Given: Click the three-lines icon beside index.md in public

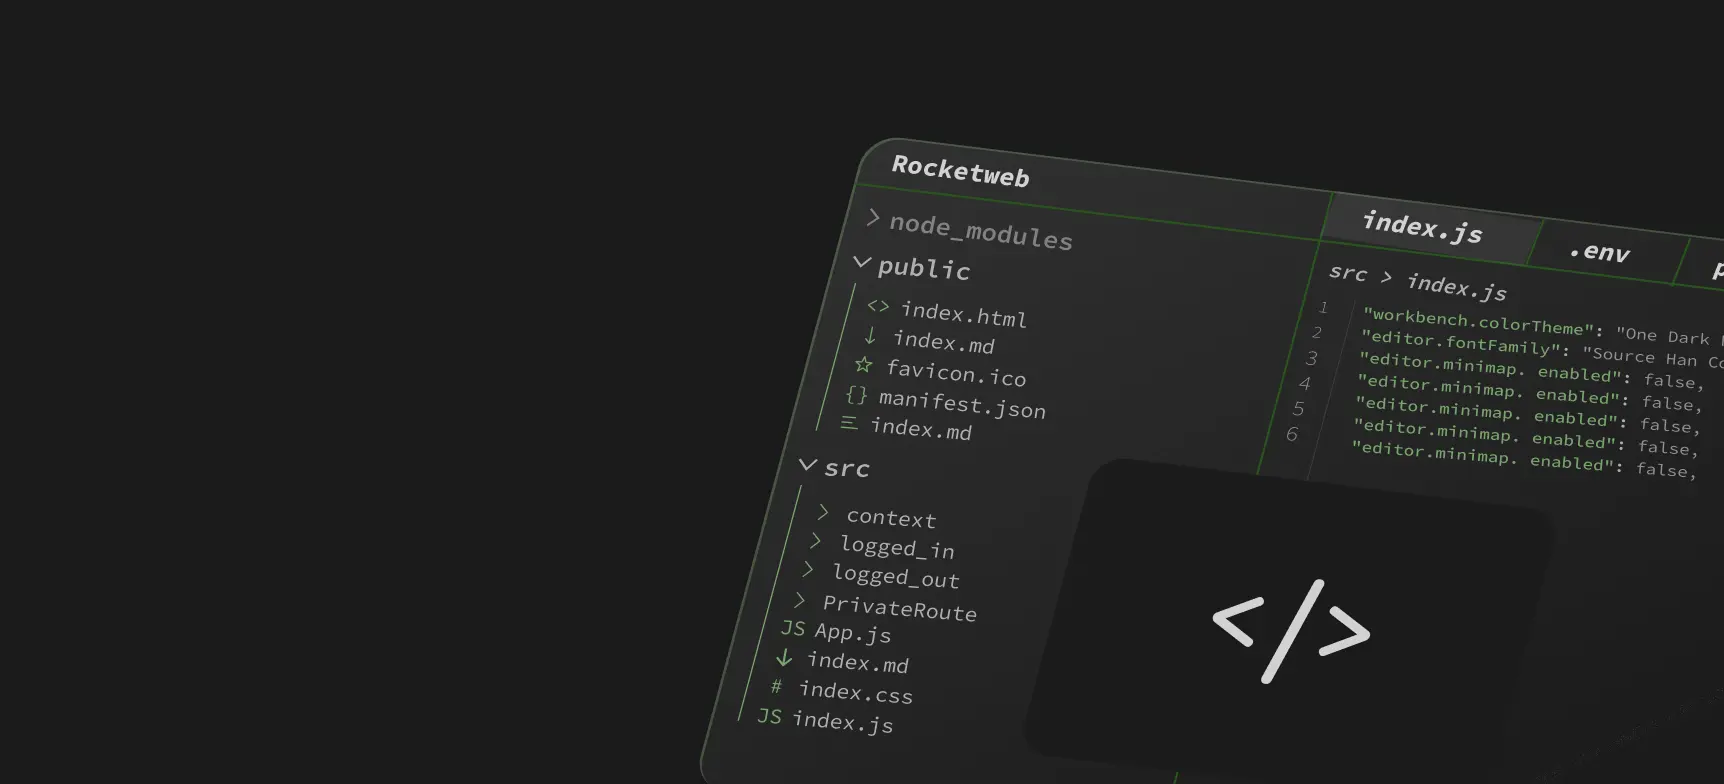Looking at the screenshot, I should 849,423.
